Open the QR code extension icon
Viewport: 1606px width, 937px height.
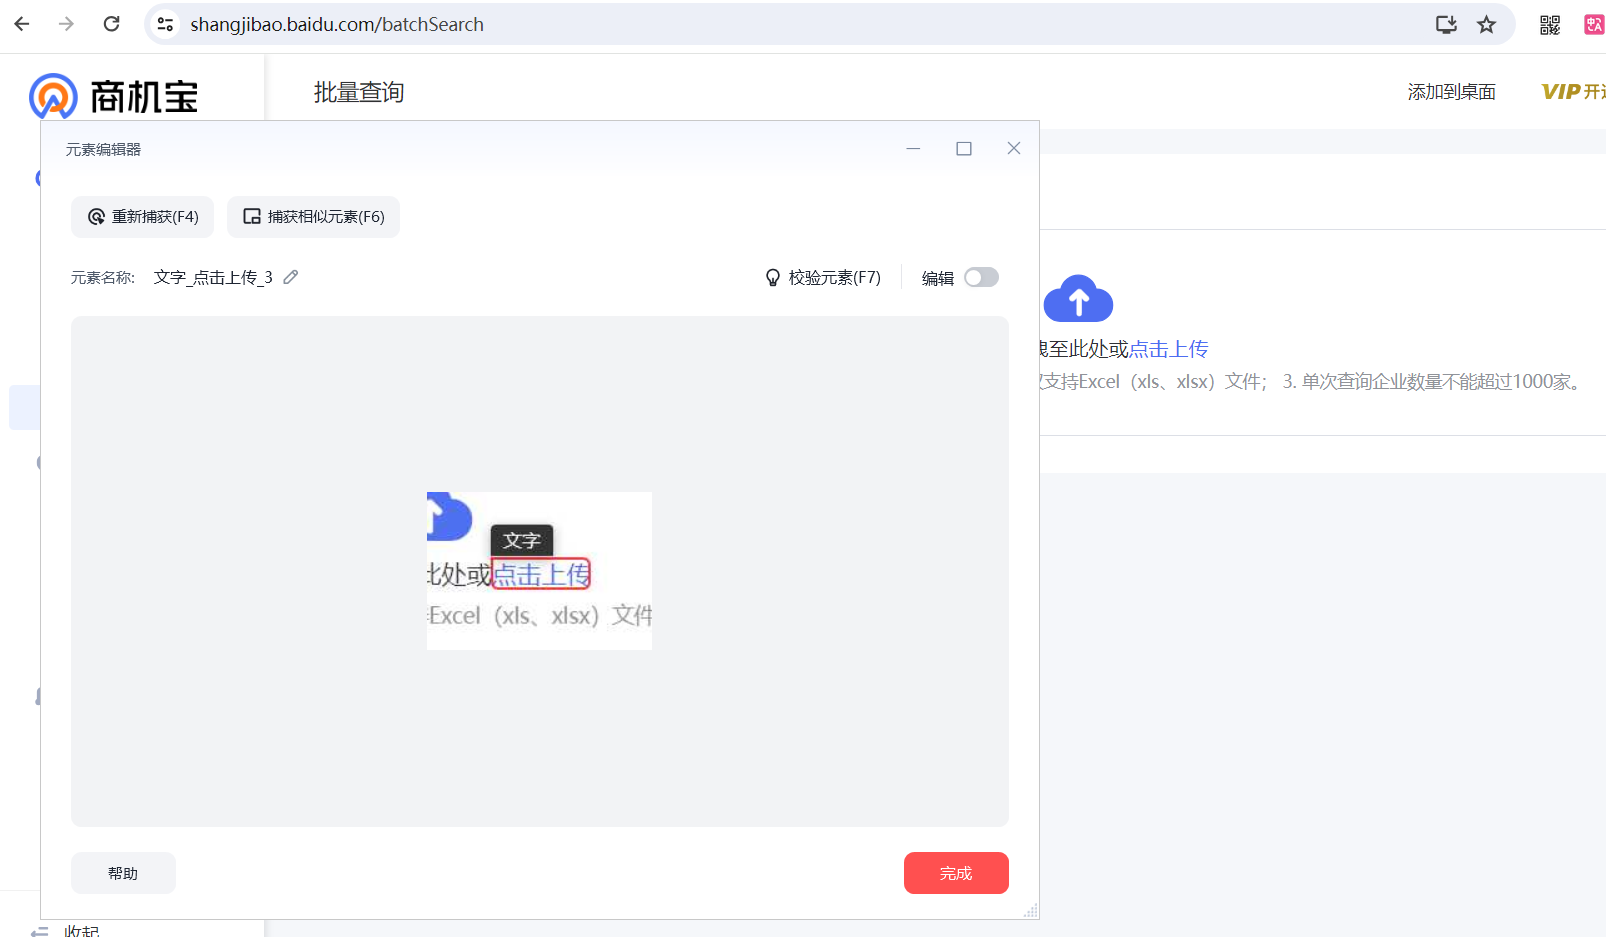click(x=1550, y=24)
